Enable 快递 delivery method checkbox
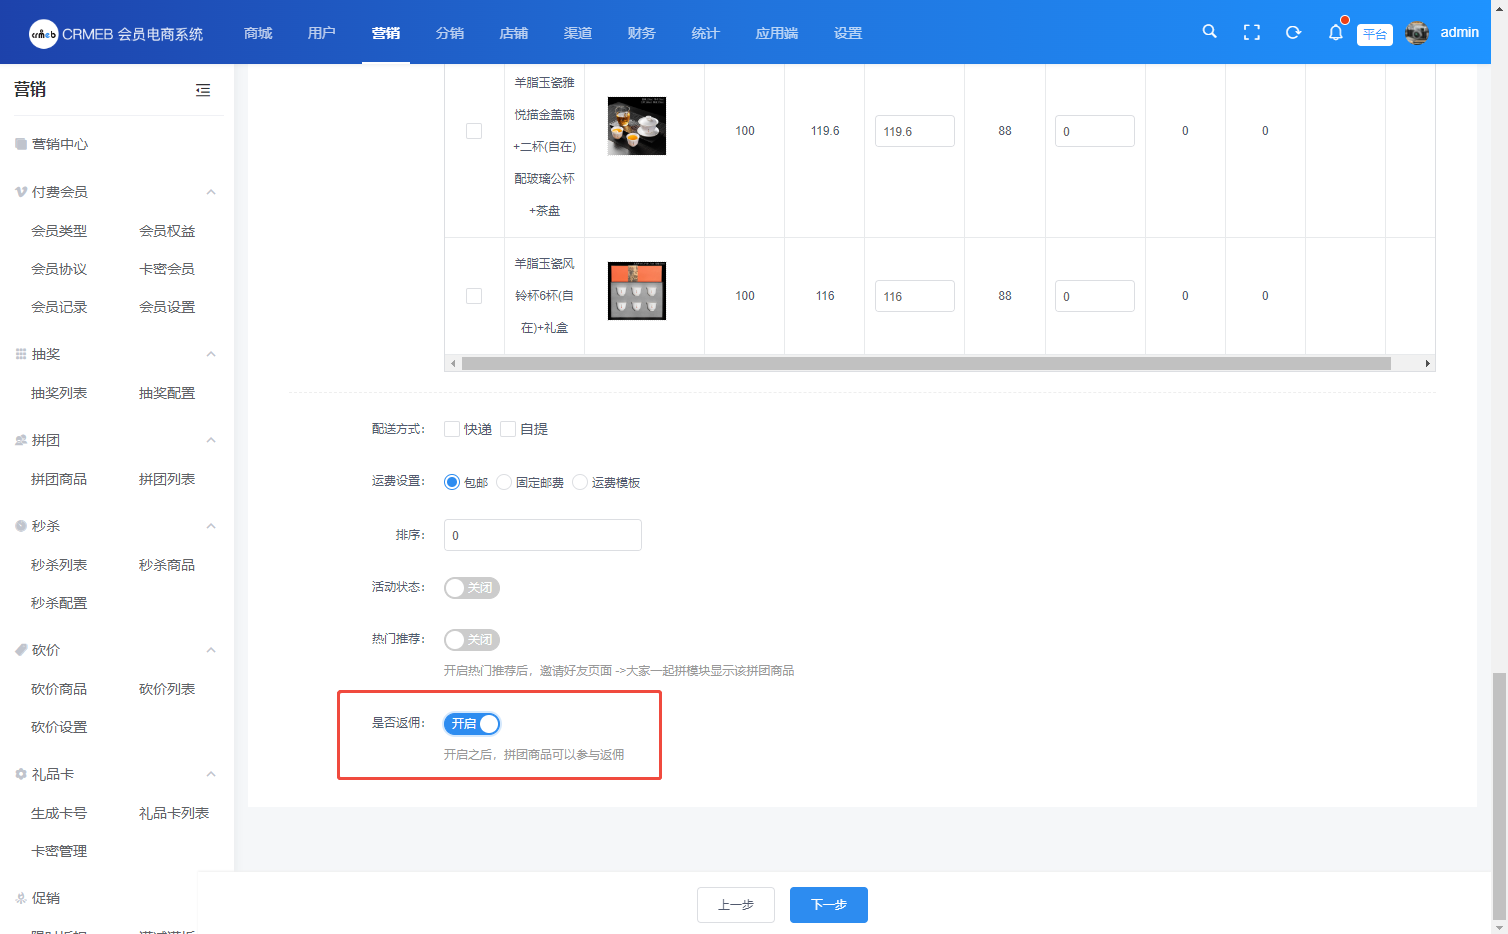1508x934 pixels. pyautogui.click(x=452, y=429)
